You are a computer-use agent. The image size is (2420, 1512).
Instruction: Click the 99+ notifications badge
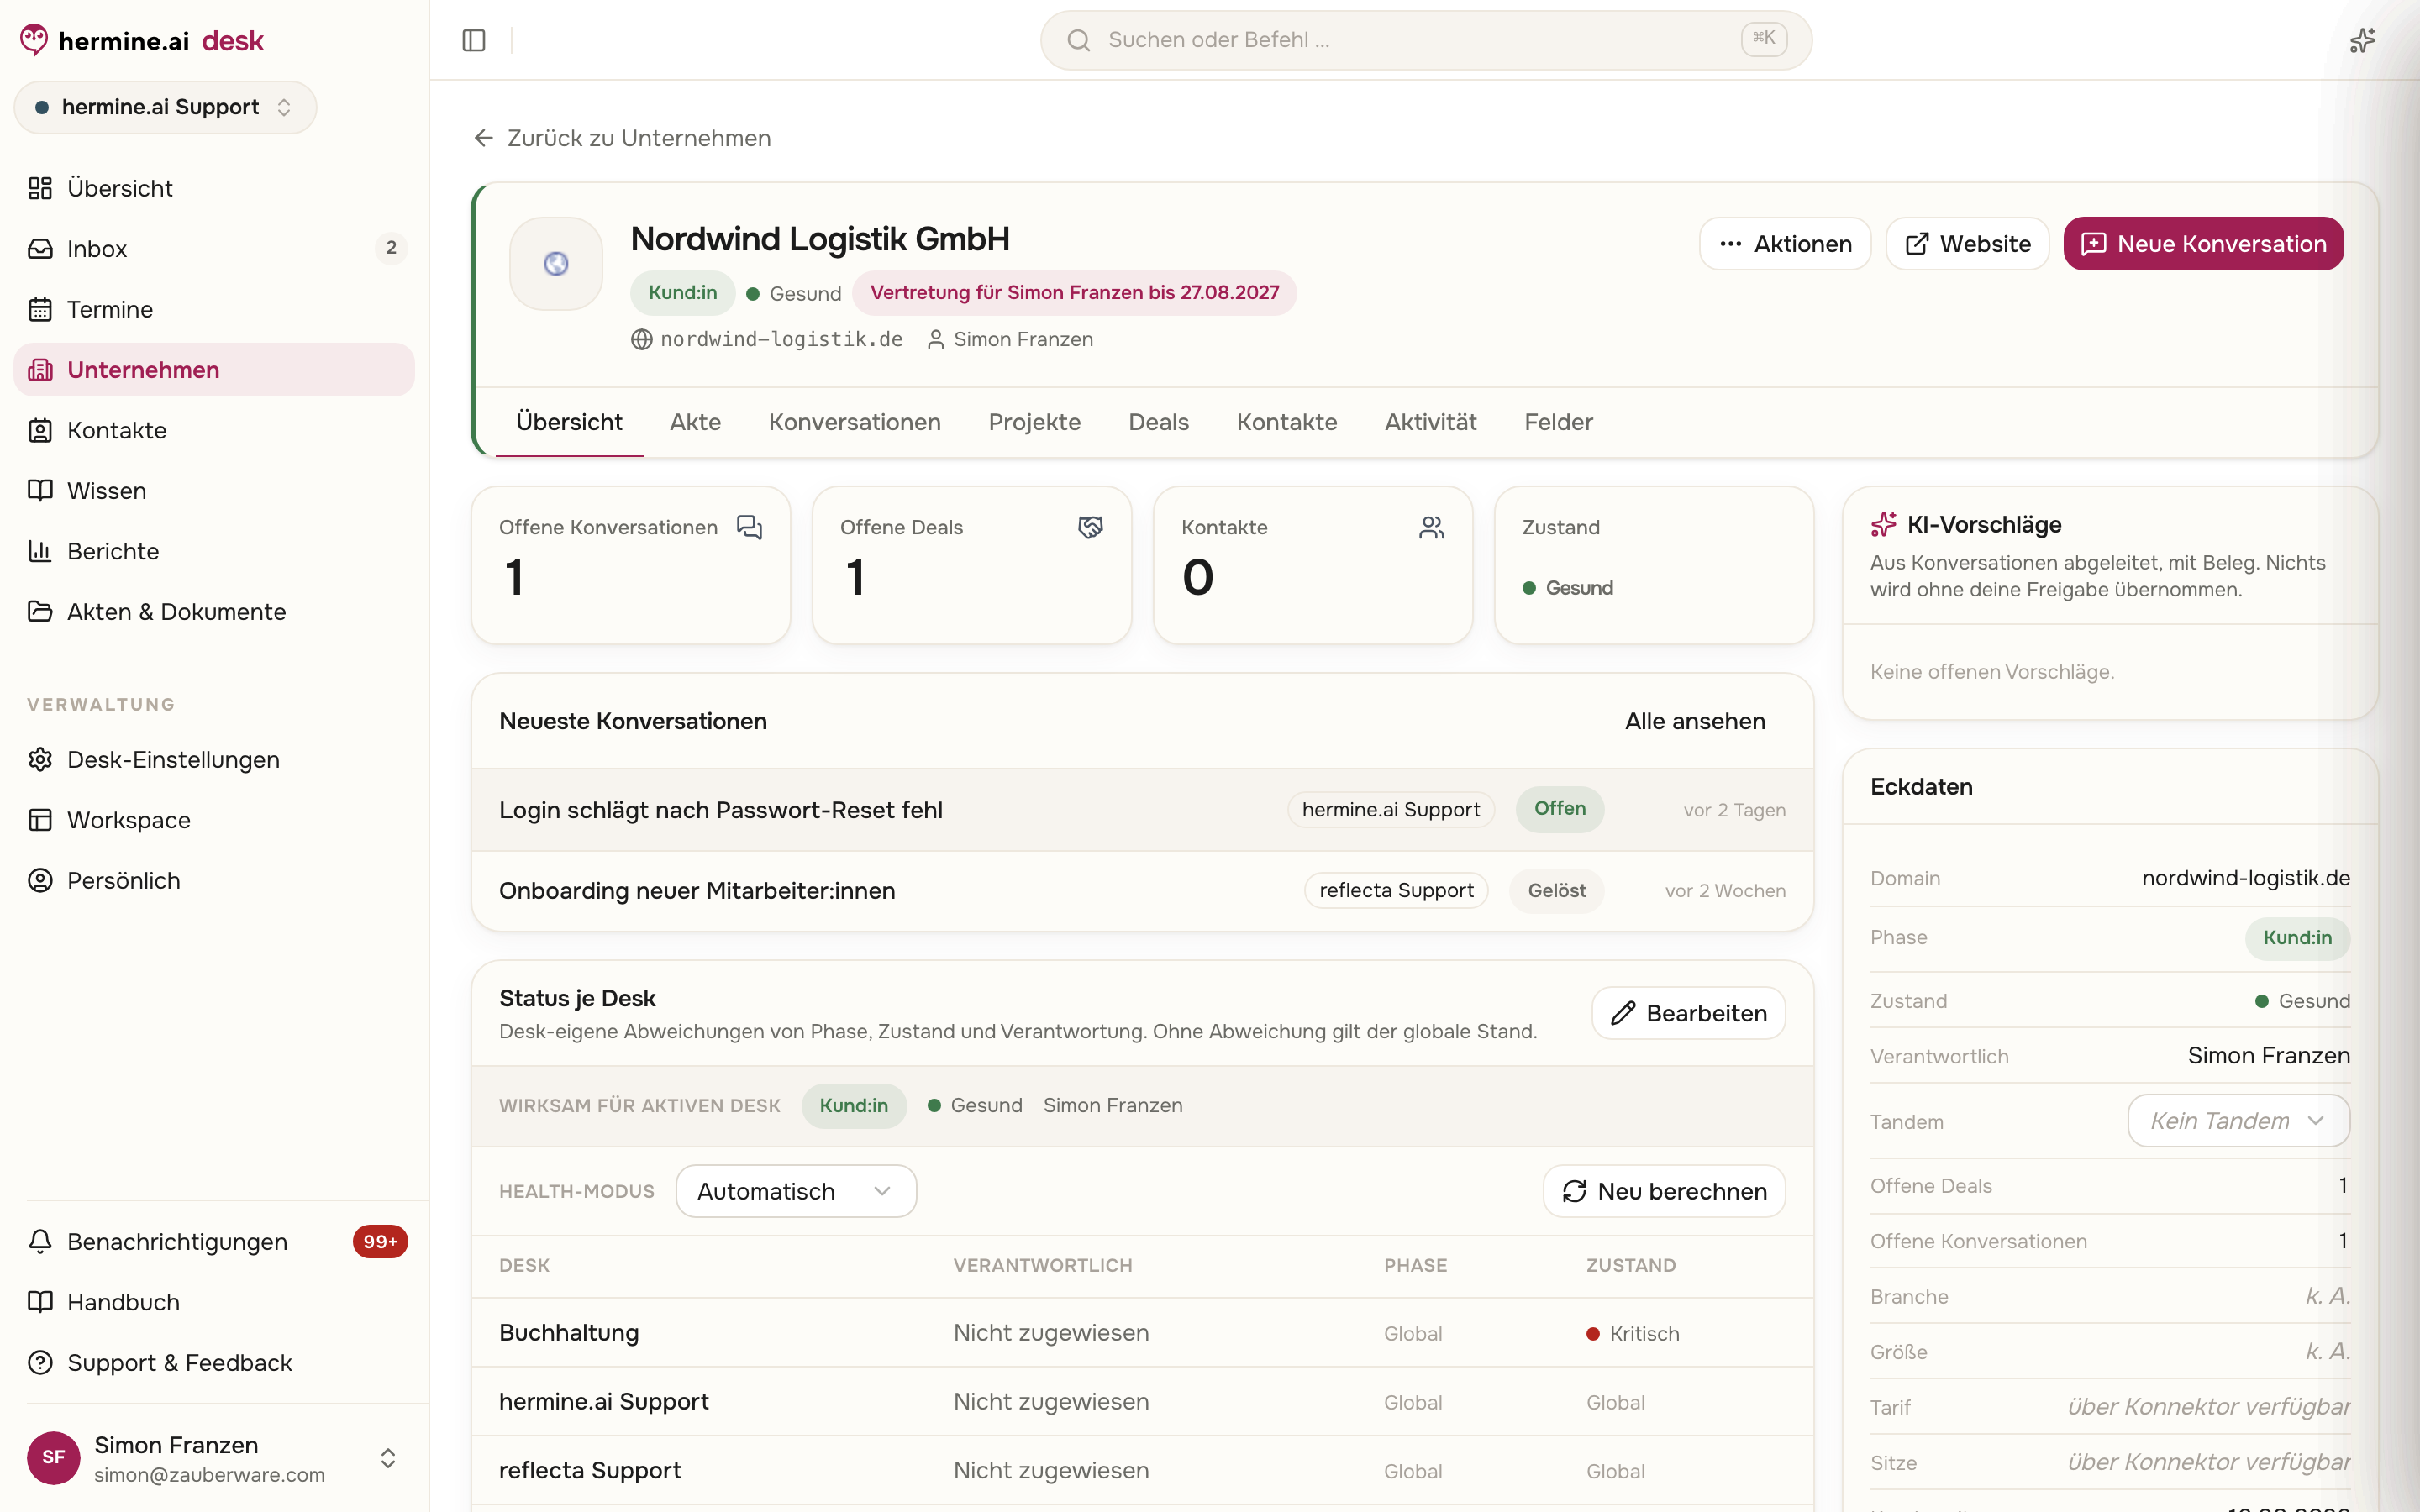point(380,1241)
